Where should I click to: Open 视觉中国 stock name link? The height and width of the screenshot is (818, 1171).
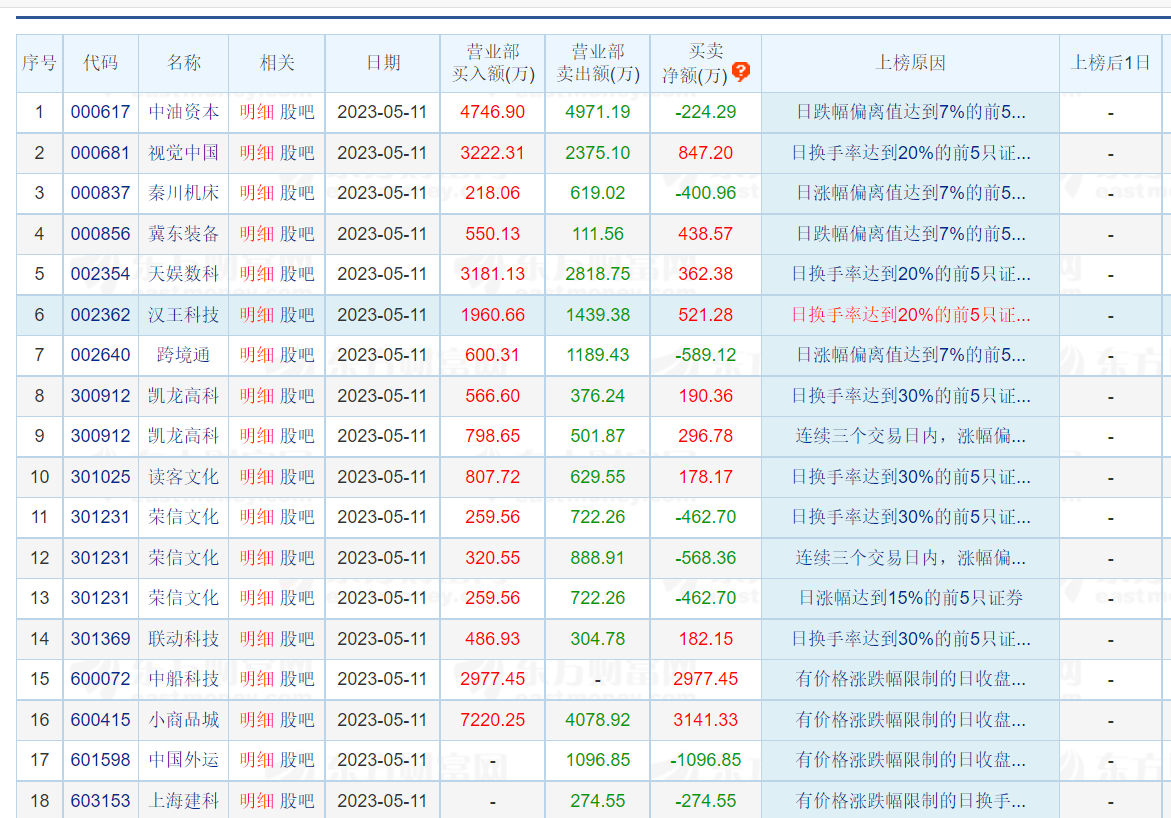coord(184,152)
